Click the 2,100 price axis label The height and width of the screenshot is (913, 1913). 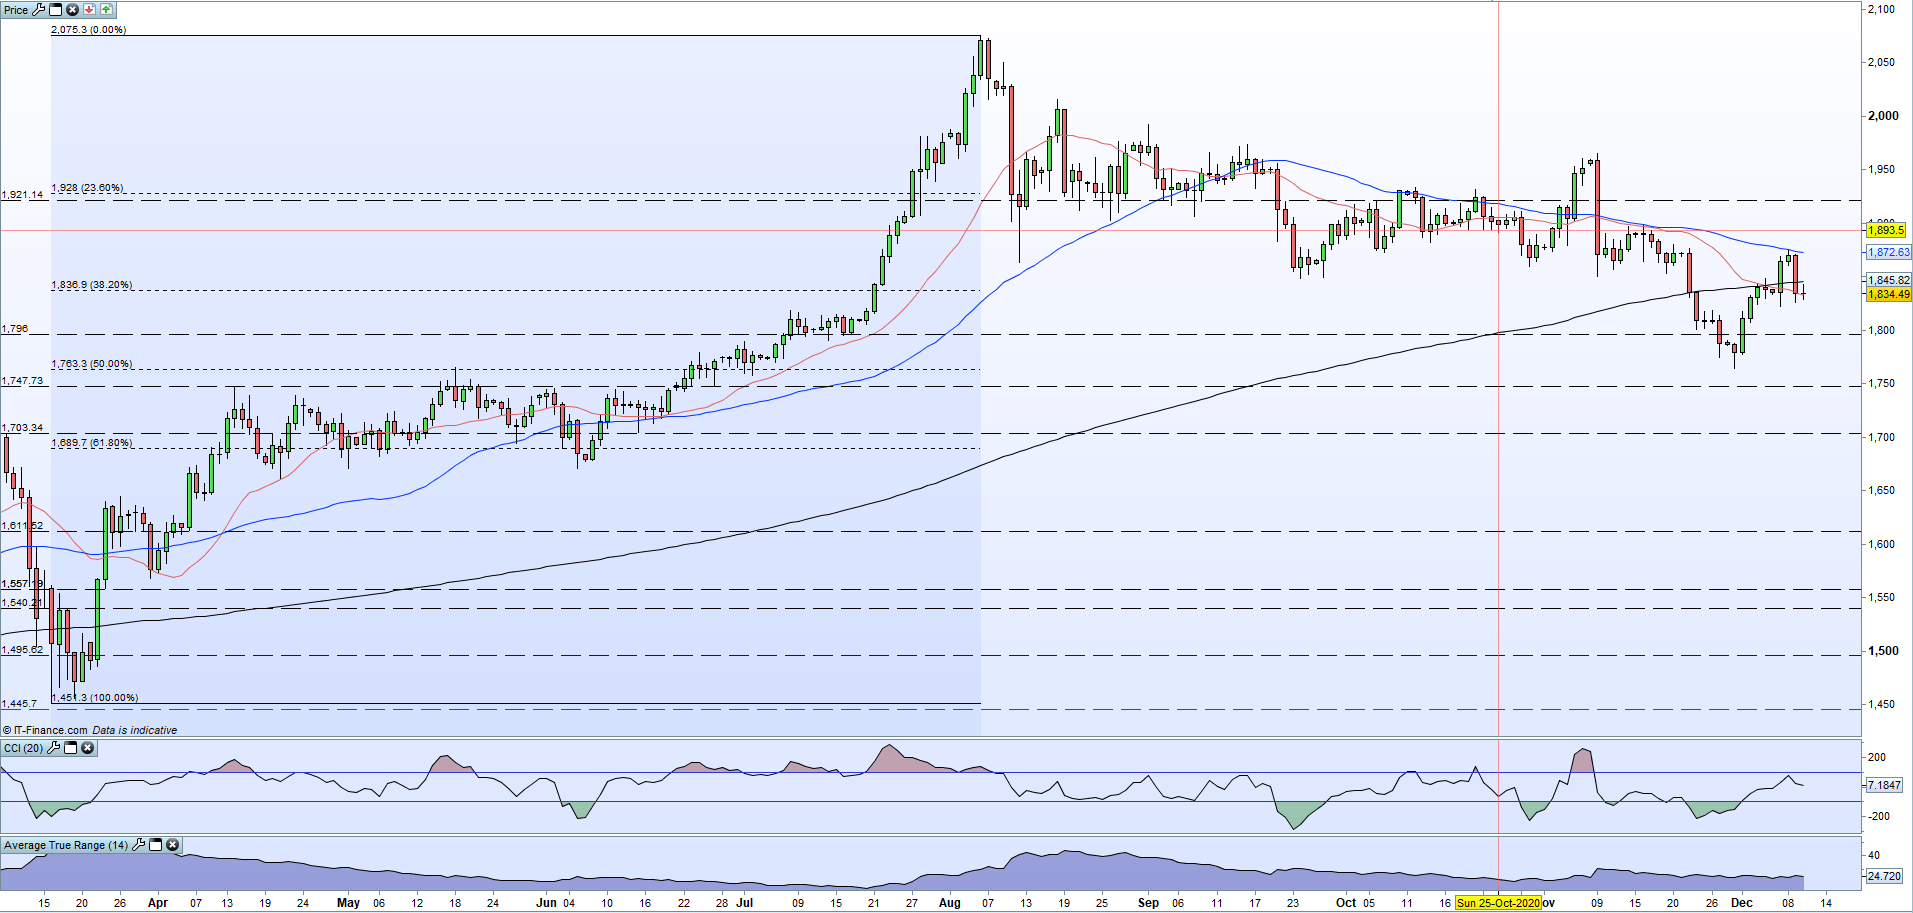tap(1881, 9)
